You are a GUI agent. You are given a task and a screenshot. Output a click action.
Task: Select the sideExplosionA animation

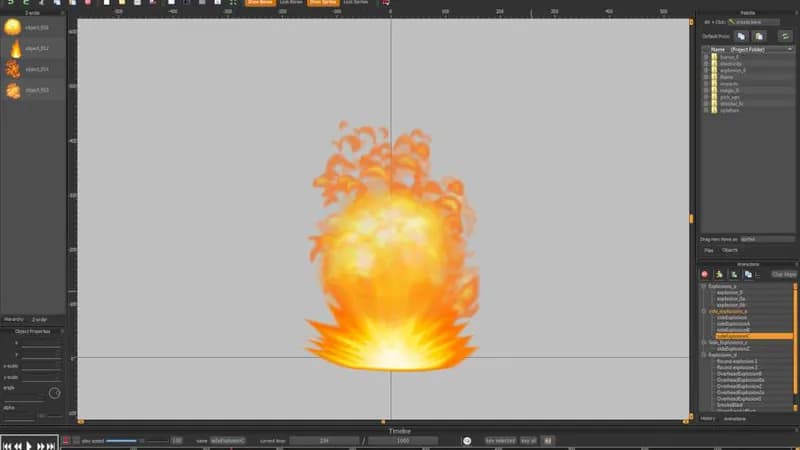733,324
